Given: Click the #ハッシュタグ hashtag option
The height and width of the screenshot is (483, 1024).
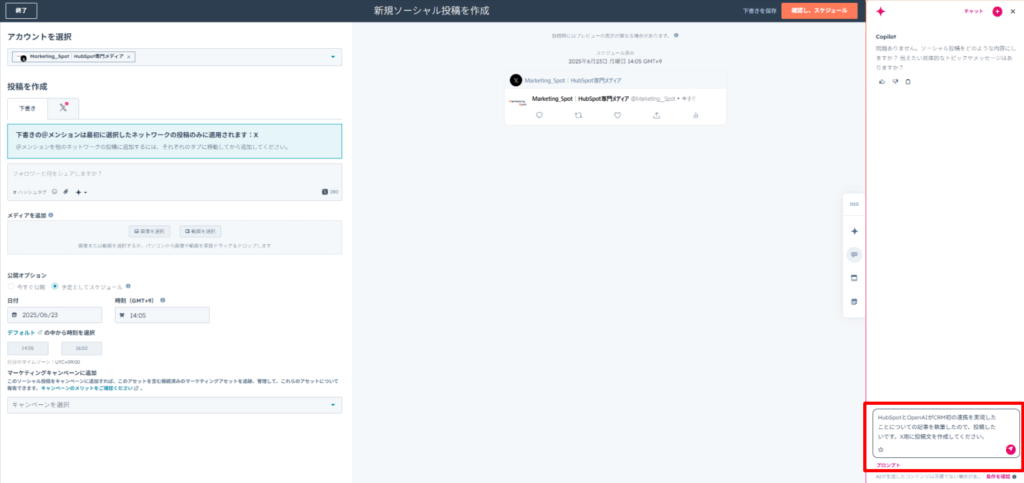Looking at the screenshot, I should point(29,192).
